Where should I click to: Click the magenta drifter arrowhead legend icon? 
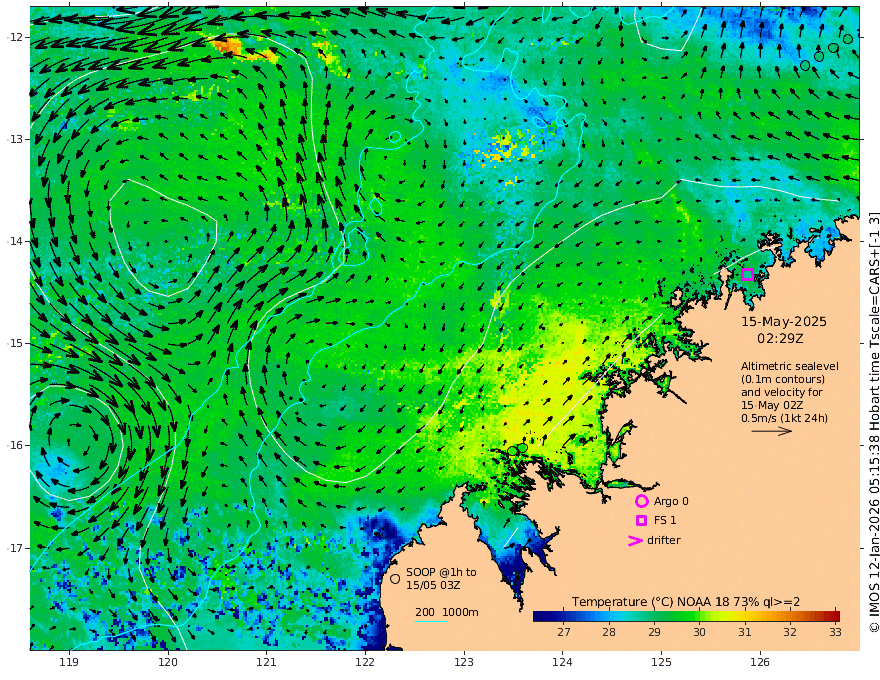click(635, 540)
